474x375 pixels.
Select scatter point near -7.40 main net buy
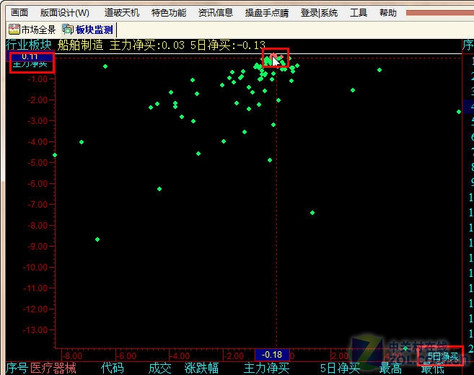click(x=312, y=213)
